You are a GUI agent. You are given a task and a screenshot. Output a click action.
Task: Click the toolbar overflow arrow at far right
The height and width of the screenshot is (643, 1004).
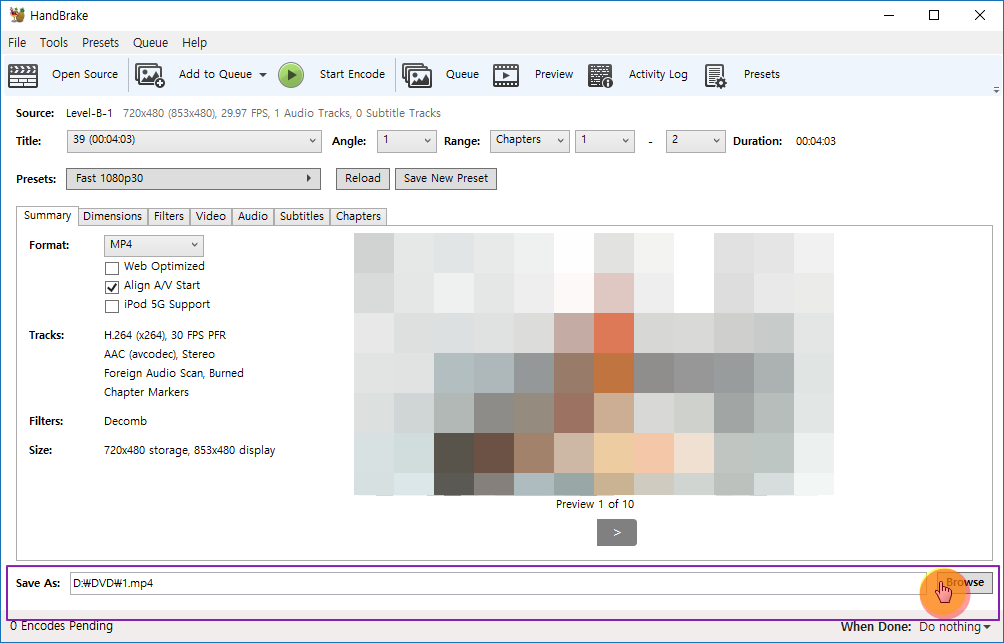coord(996,90)
